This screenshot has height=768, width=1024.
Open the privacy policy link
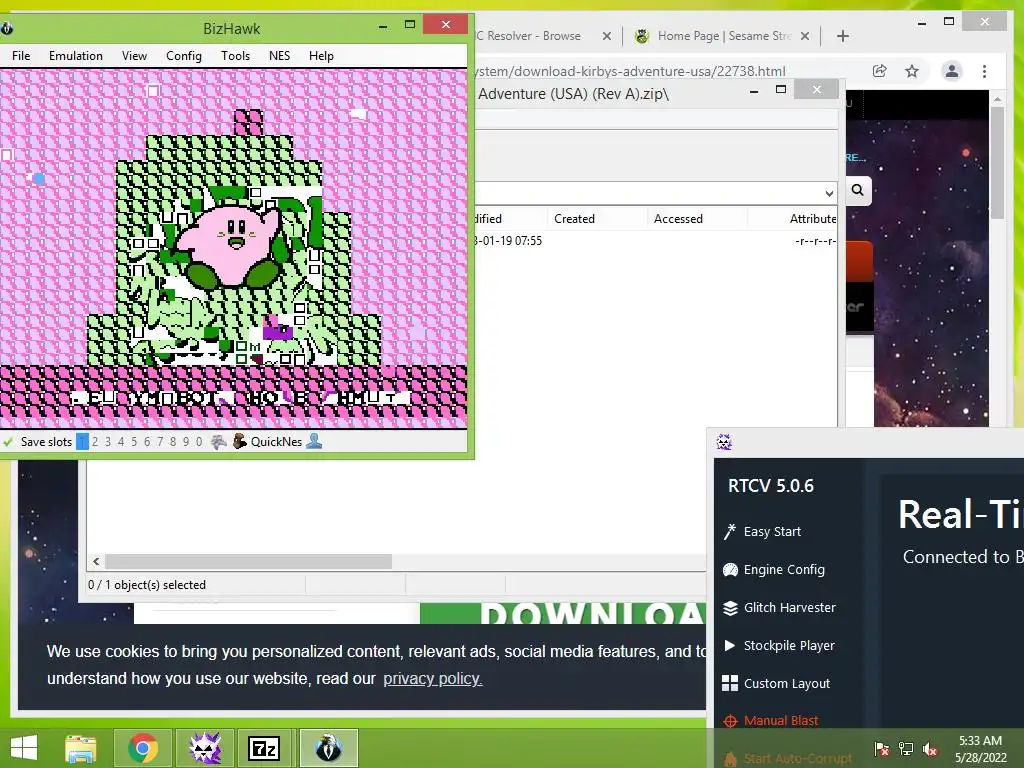click(x=432, y=679)
